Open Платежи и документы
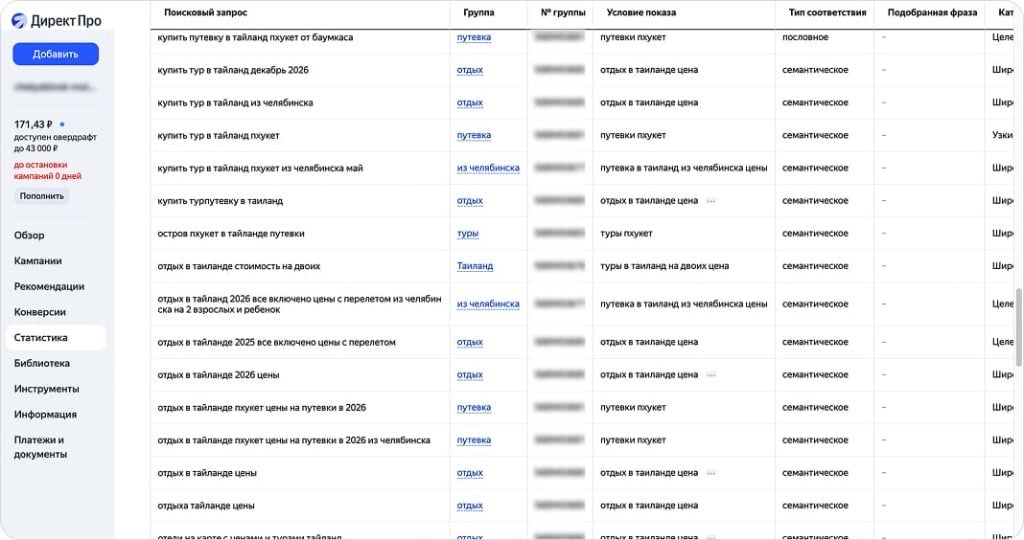Image resolution: width=1024 pixels, height=540 pixels. coord(40,447)
